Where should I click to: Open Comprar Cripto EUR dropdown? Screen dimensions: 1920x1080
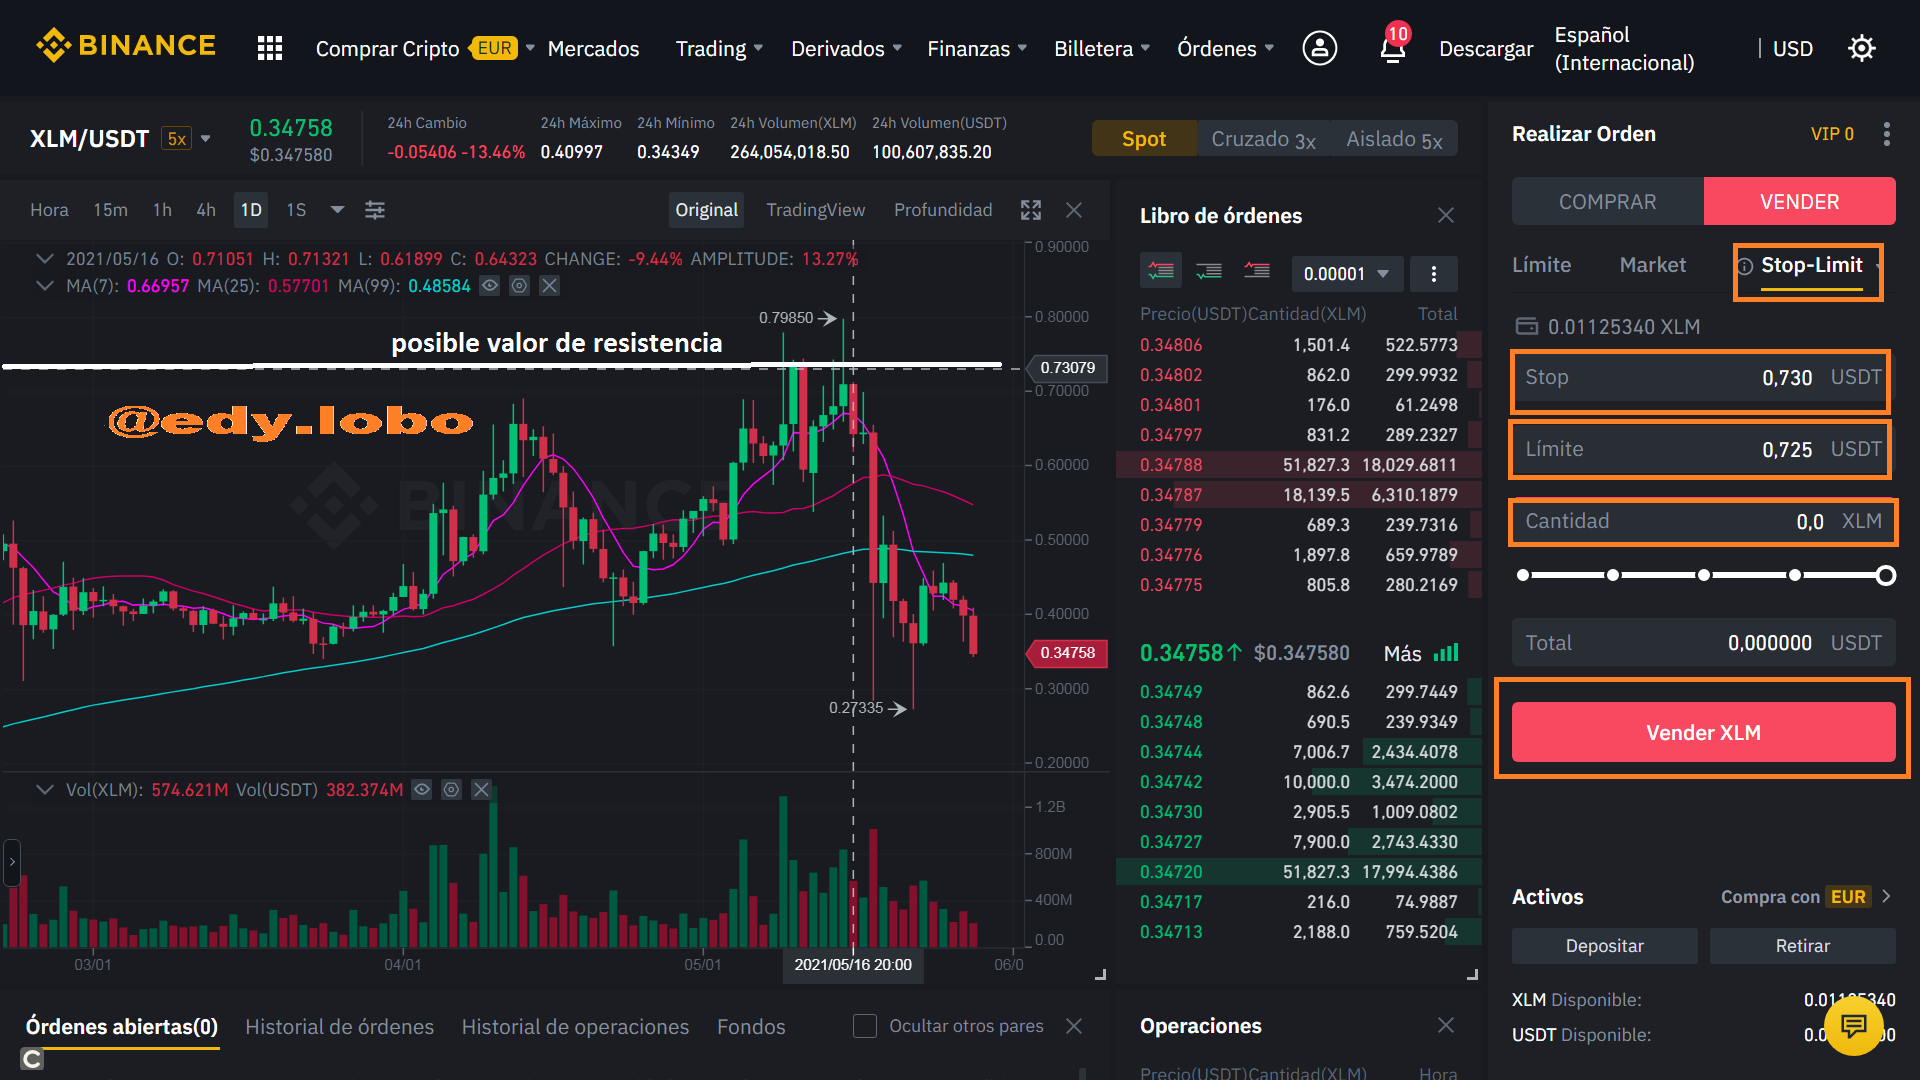tap(425, 48)
